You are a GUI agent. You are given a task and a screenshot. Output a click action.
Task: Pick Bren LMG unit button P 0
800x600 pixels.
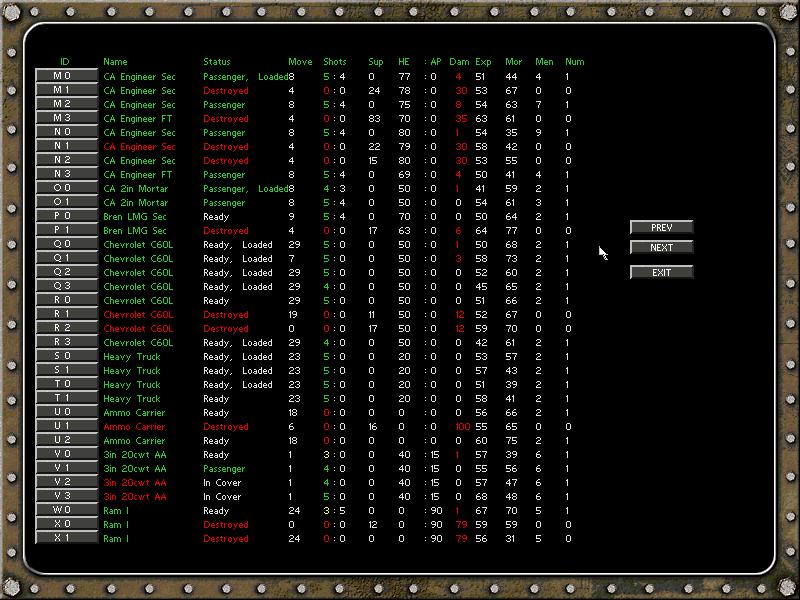point(66,216)
